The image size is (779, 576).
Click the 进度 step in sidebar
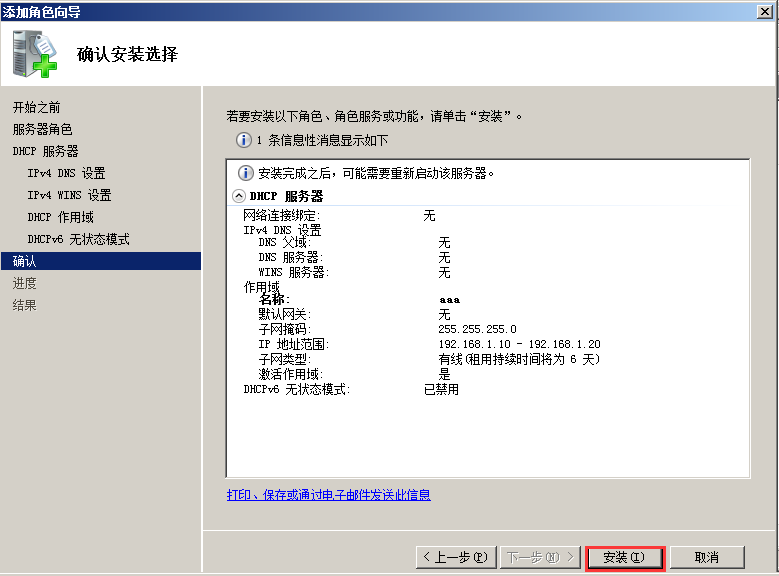[x=24, y=283]
